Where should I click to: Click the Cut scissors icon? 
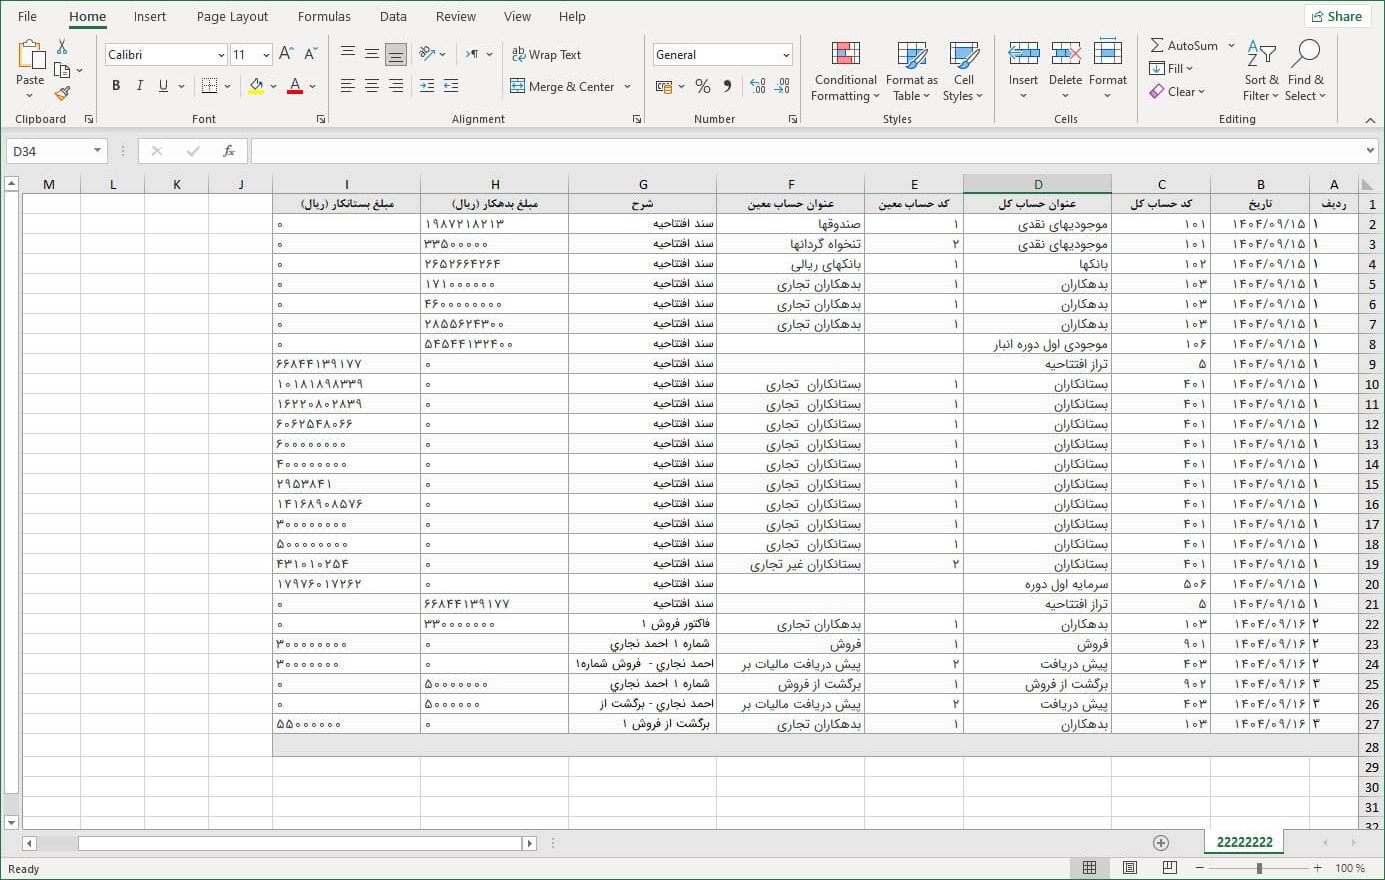(x=62, y=47)
